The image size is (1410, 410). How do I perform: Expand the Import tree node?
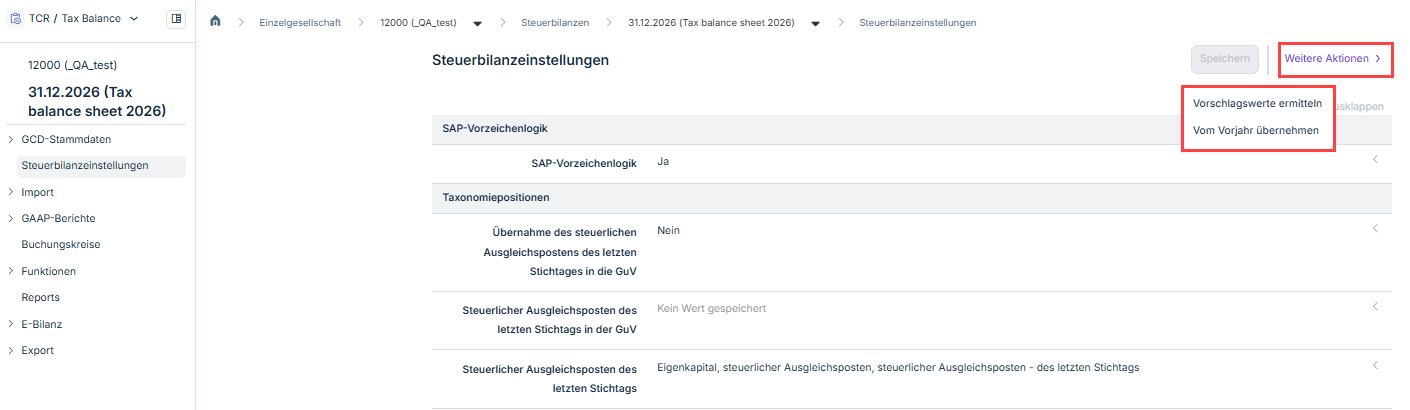10,192
